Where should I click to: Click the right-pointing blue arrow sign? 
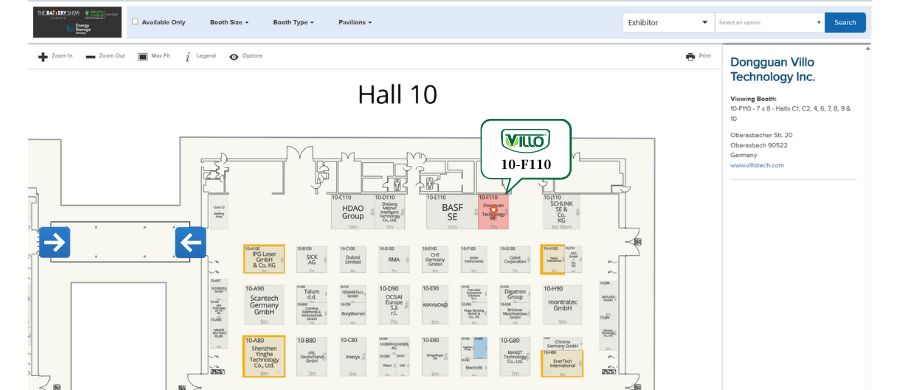click(x=55, y=242)
